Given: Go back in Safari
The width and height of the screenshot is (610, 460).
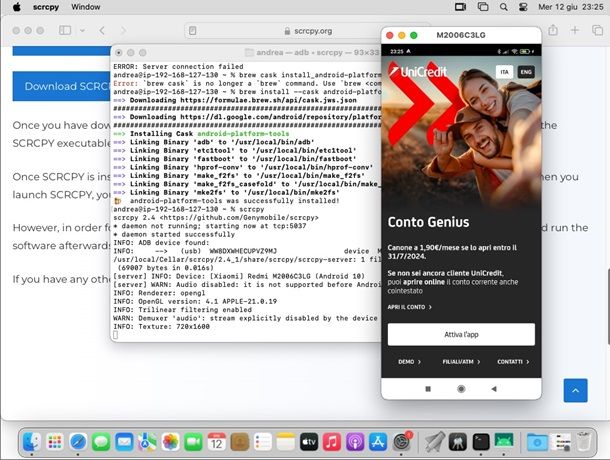Looking at the screenshot, I should (102, 30).
